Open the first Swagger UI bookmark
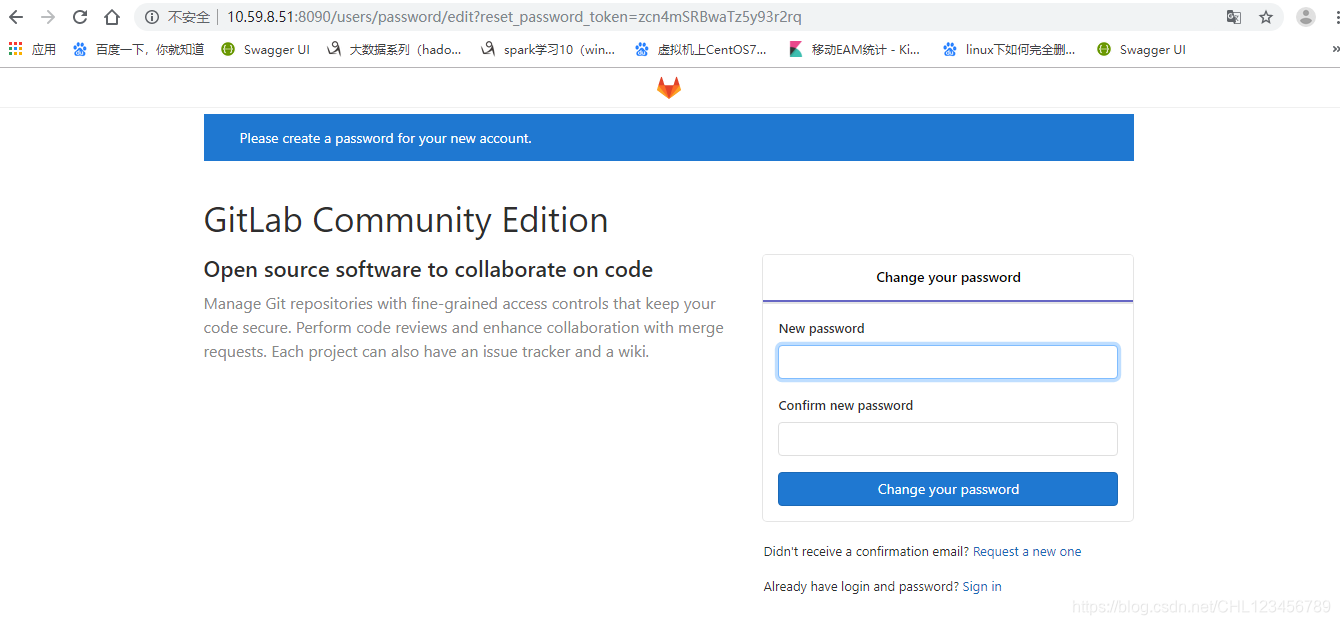This screenshot has width=1340, height=625. coord(265,49)
